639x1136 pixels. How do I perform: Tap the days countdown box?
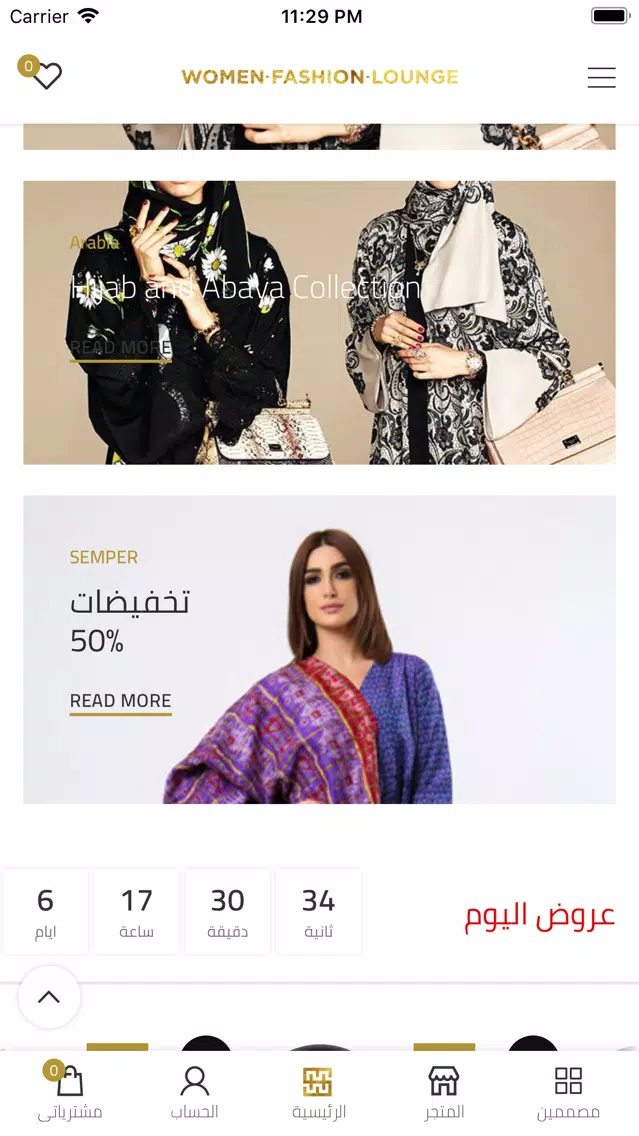point(46,911)
